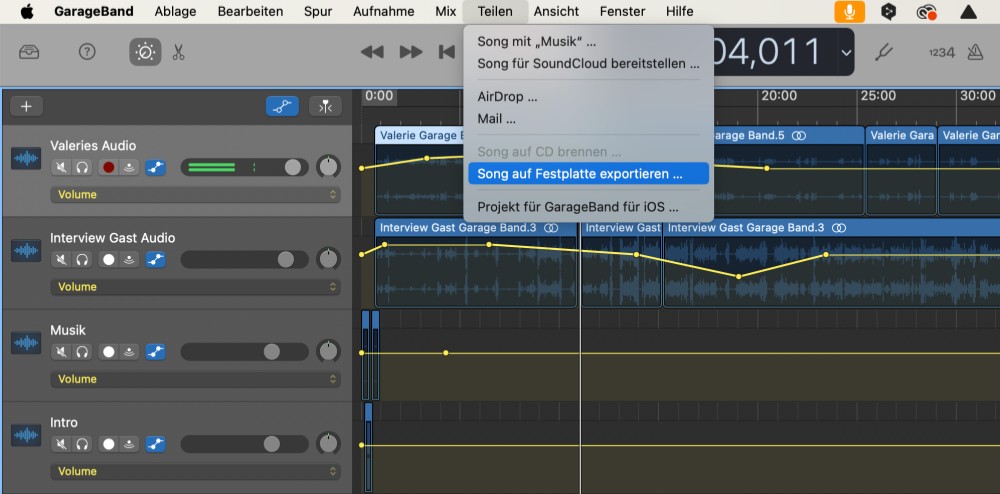1000x494 pixels.
Task: Solo the Musik track with headphones
Action: (82, 352)
